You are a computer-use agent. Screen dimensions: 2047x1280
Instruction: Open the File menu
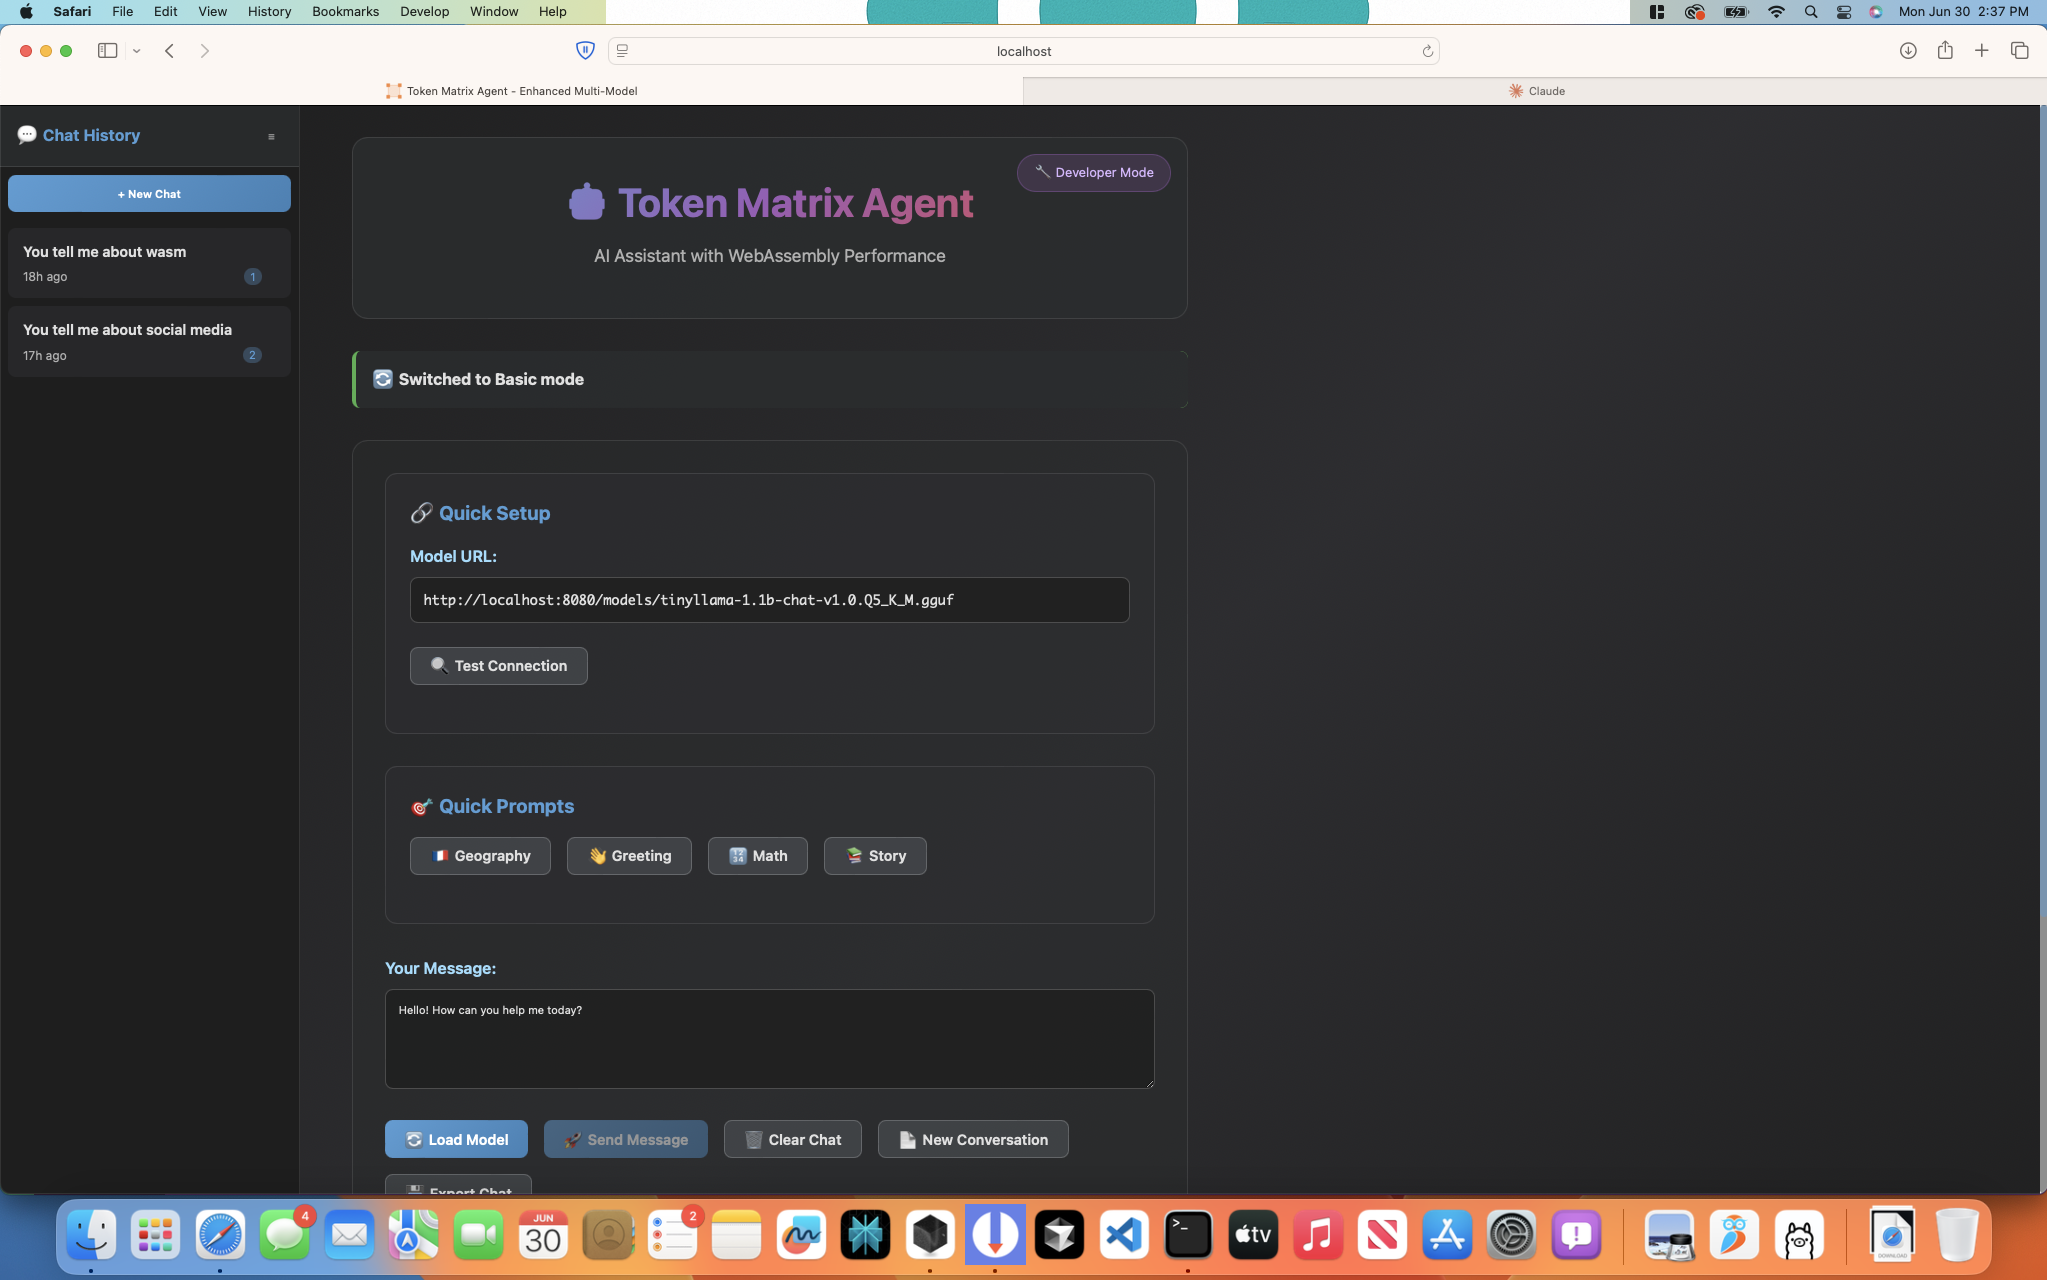tap(123, 12)
